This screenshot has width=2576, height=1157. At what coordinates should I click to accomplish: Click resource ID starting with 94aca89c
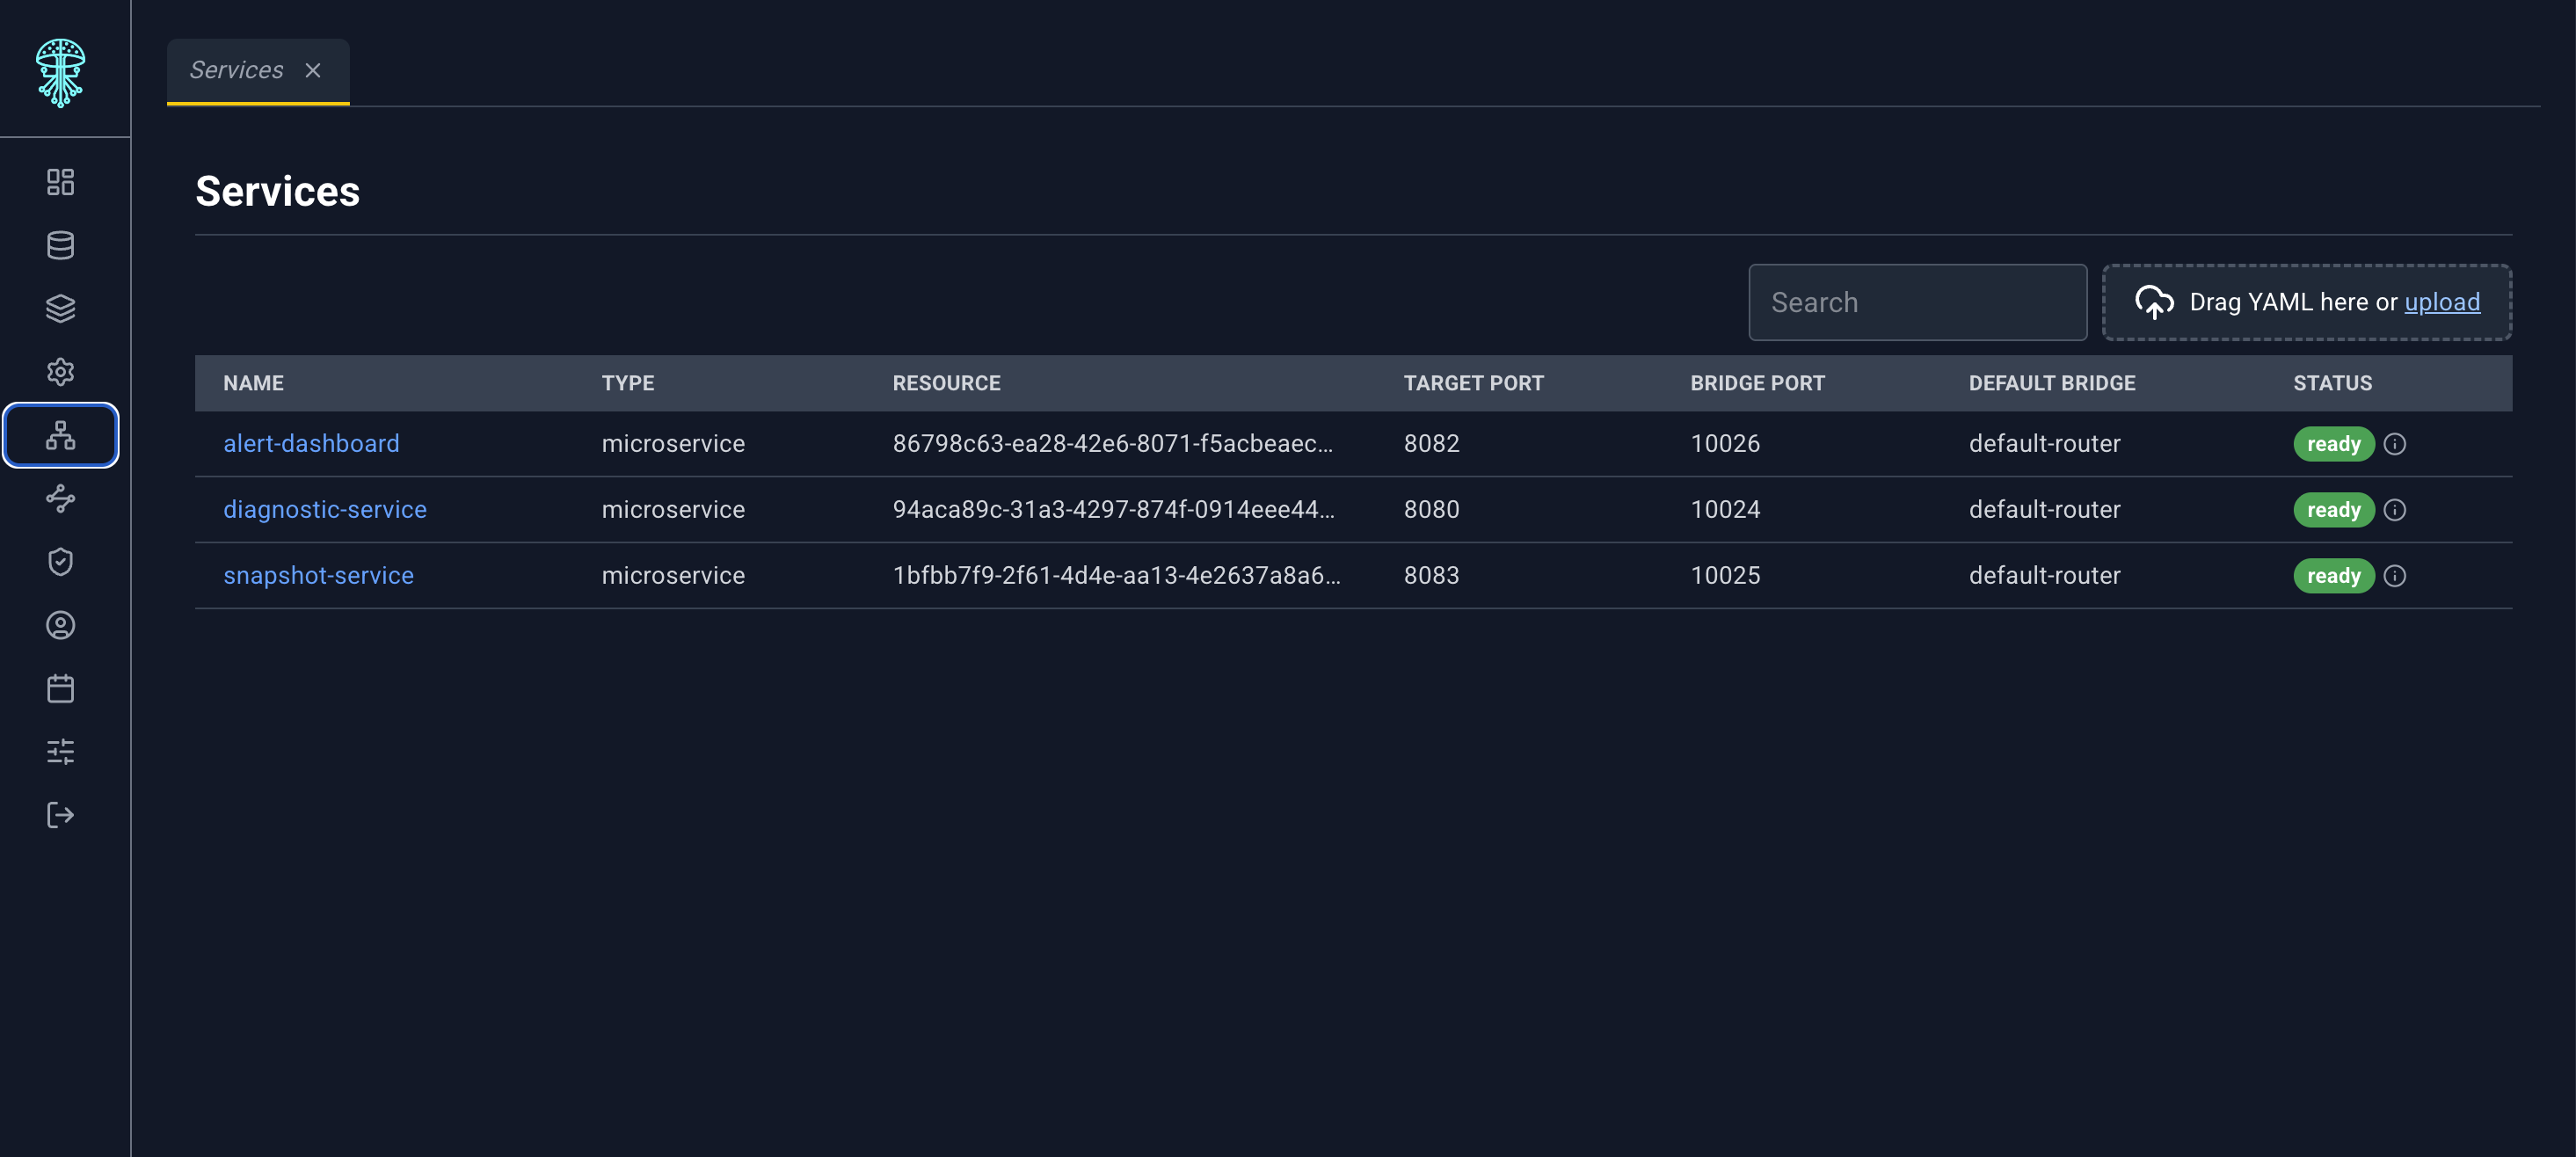click(x=1113, y=509)
